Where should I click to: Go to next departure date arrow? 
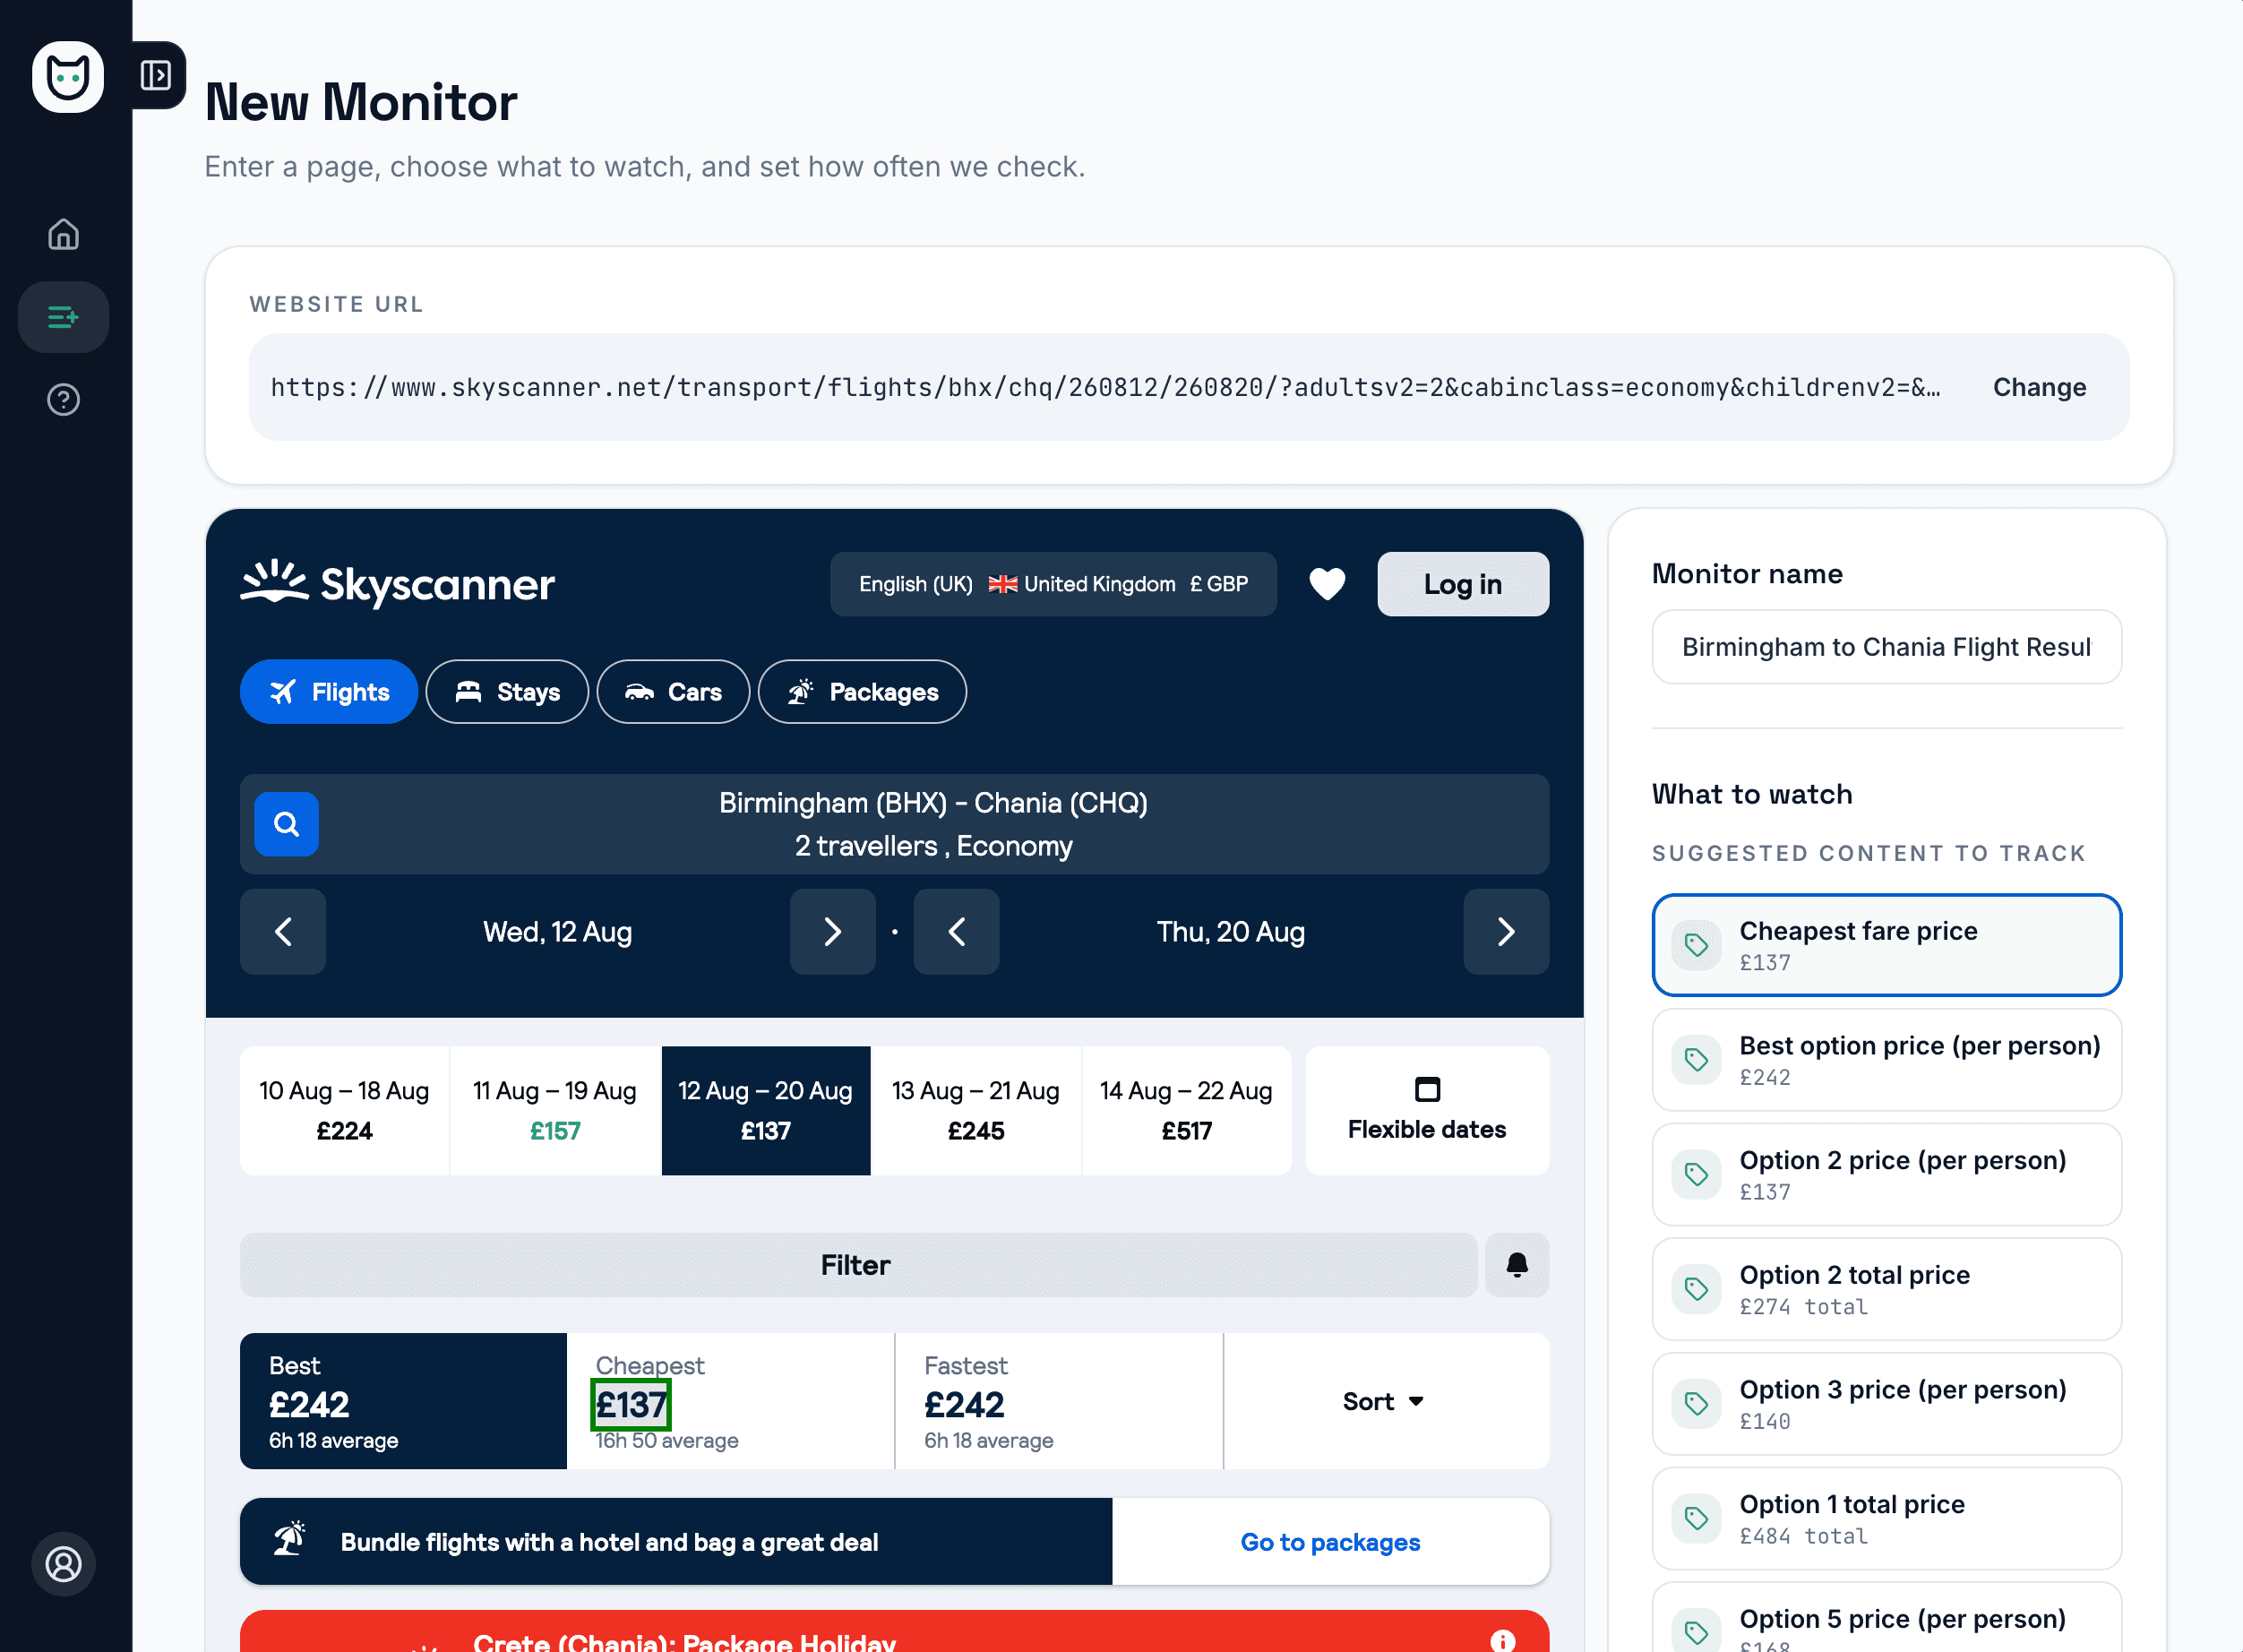832,932
